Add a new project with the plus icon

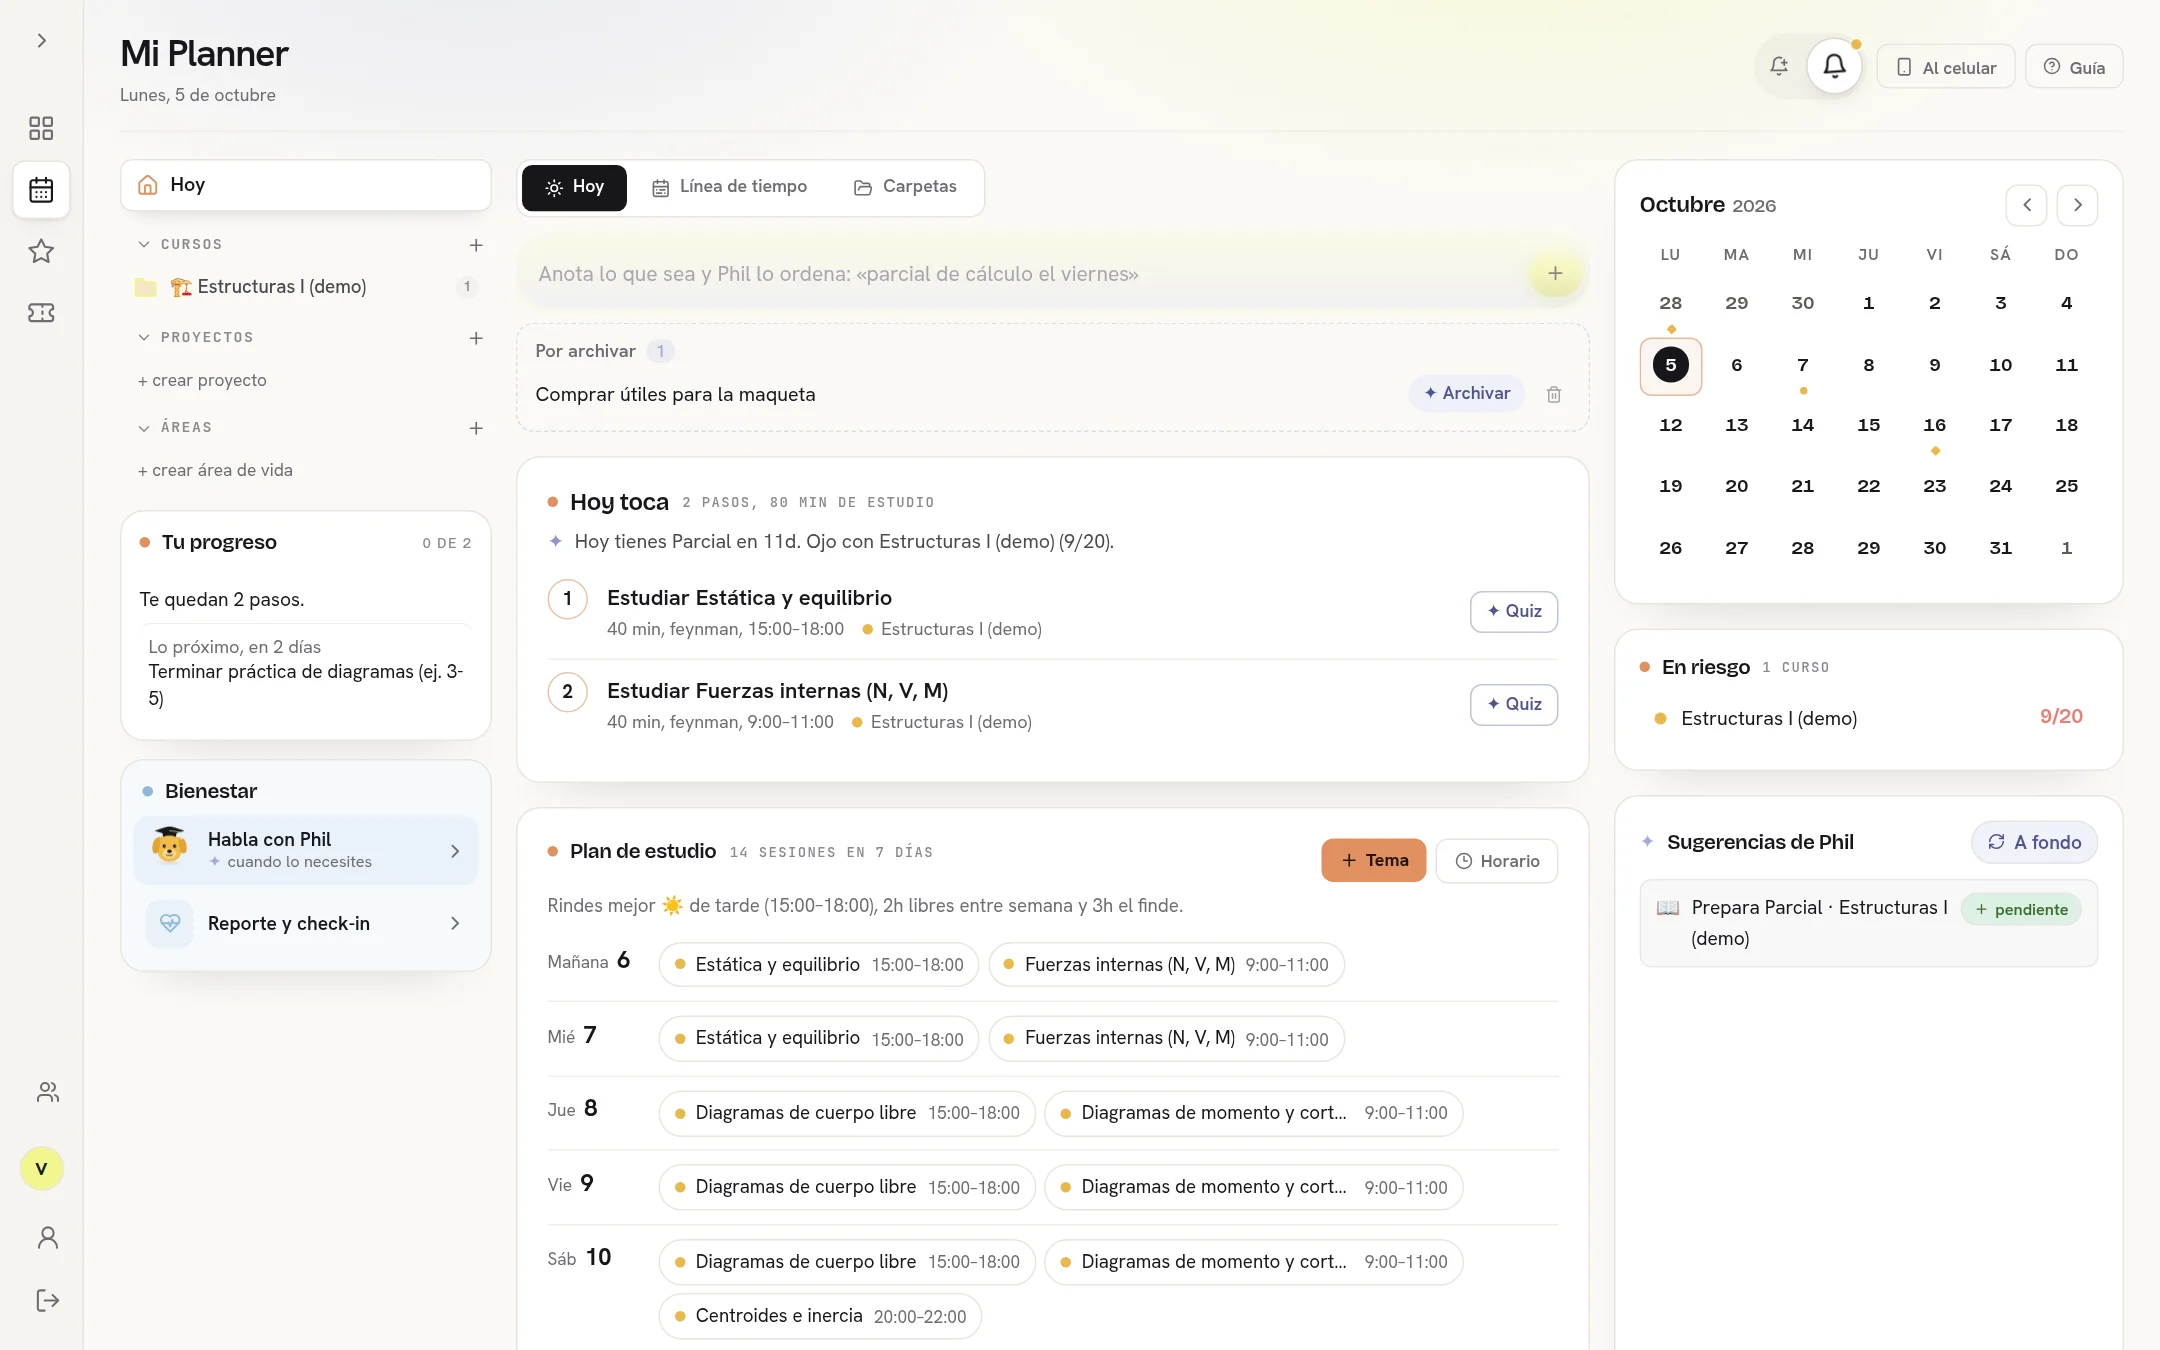pyautogui.click(x=476, y=338)
